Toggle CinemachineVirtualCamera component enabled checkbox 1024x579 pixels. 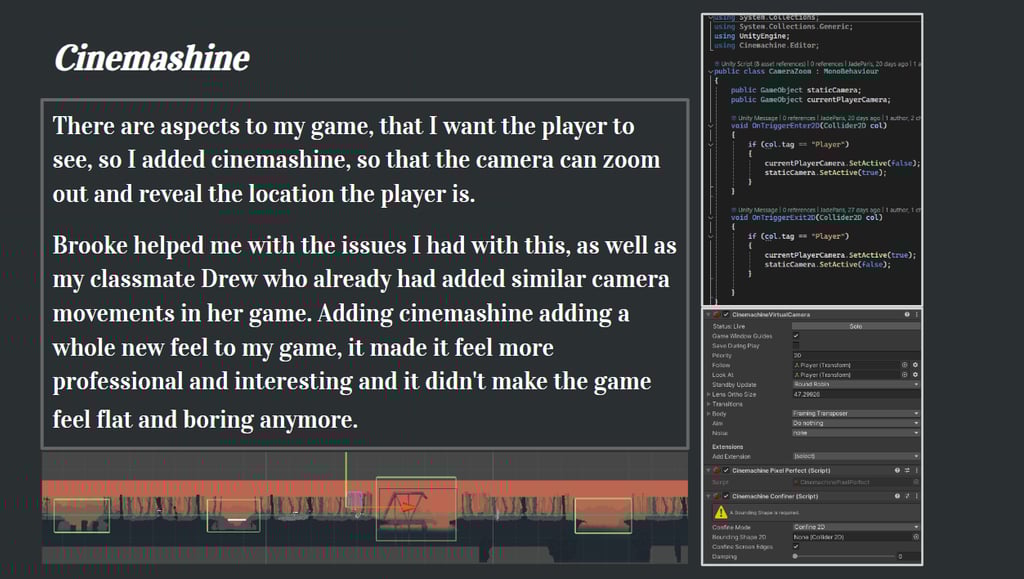(726, 315)
